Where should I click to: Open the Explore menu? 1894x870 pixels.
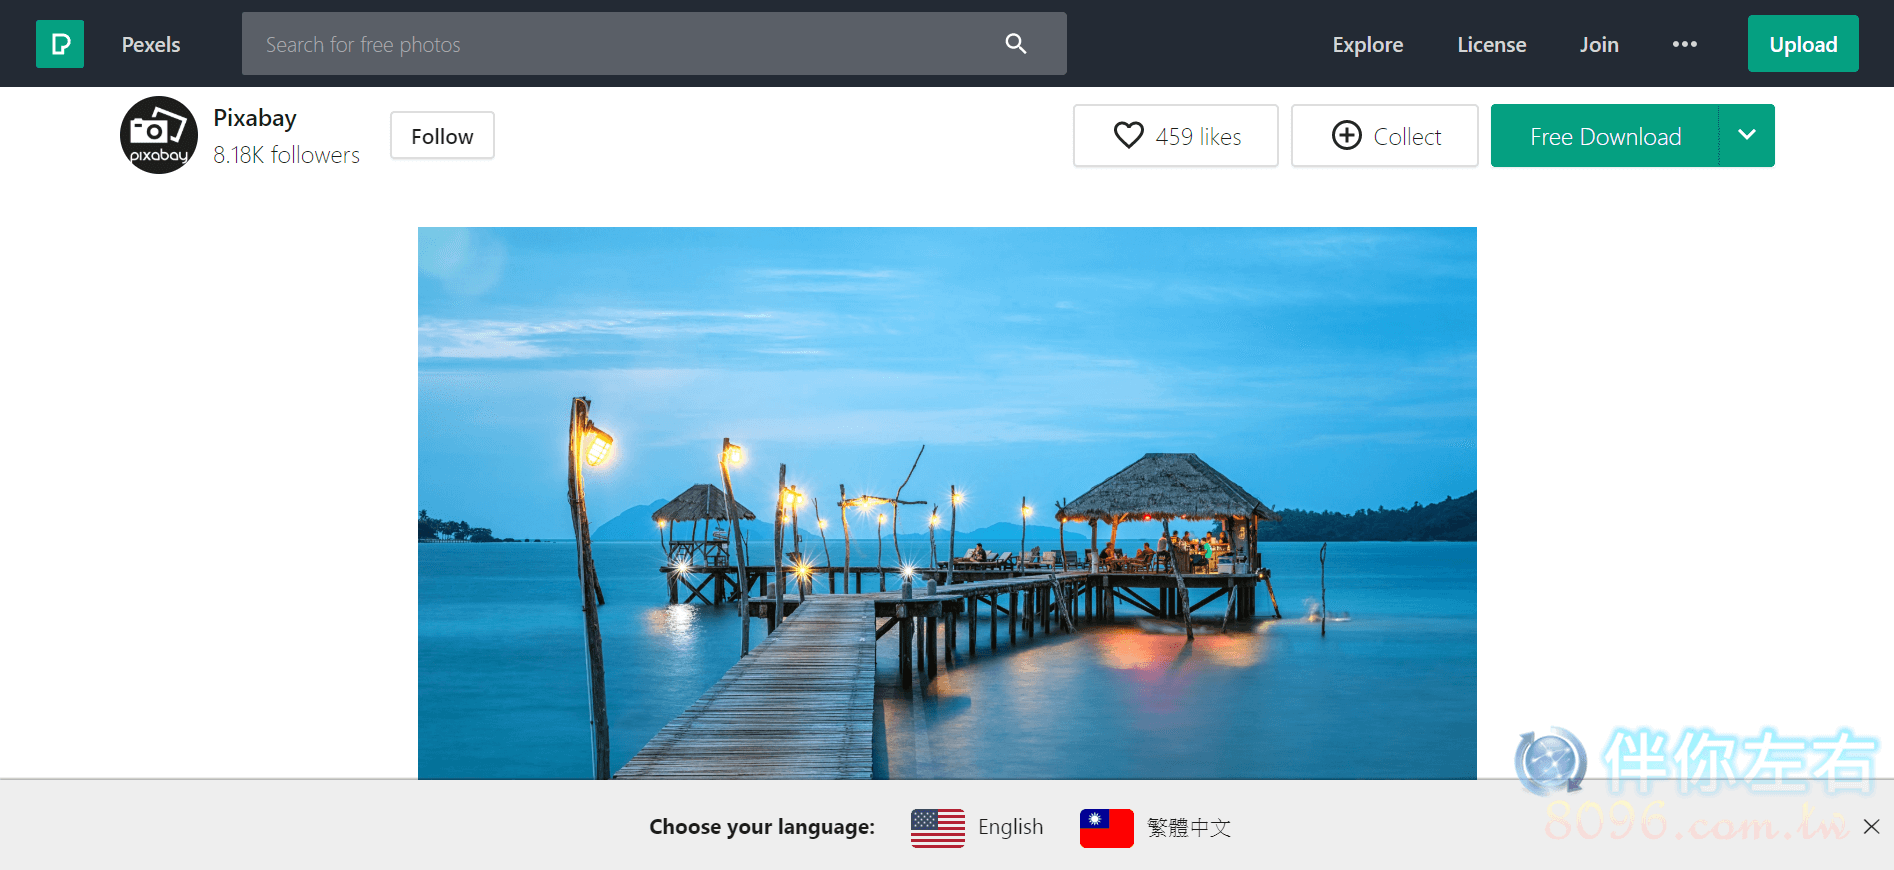click(x=1367, y=45)
